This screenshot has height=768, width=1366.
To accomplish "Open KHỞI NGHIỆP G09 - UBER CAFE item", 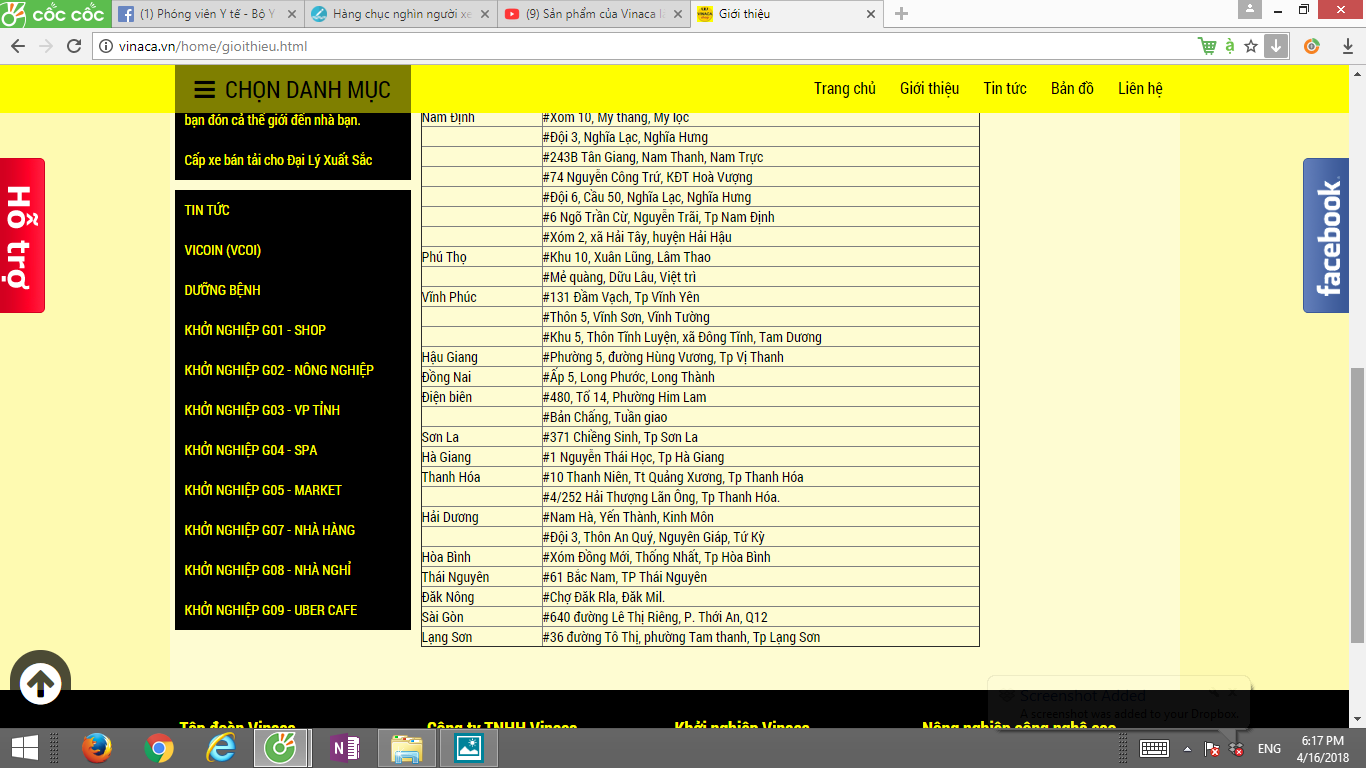I will 271,610.
